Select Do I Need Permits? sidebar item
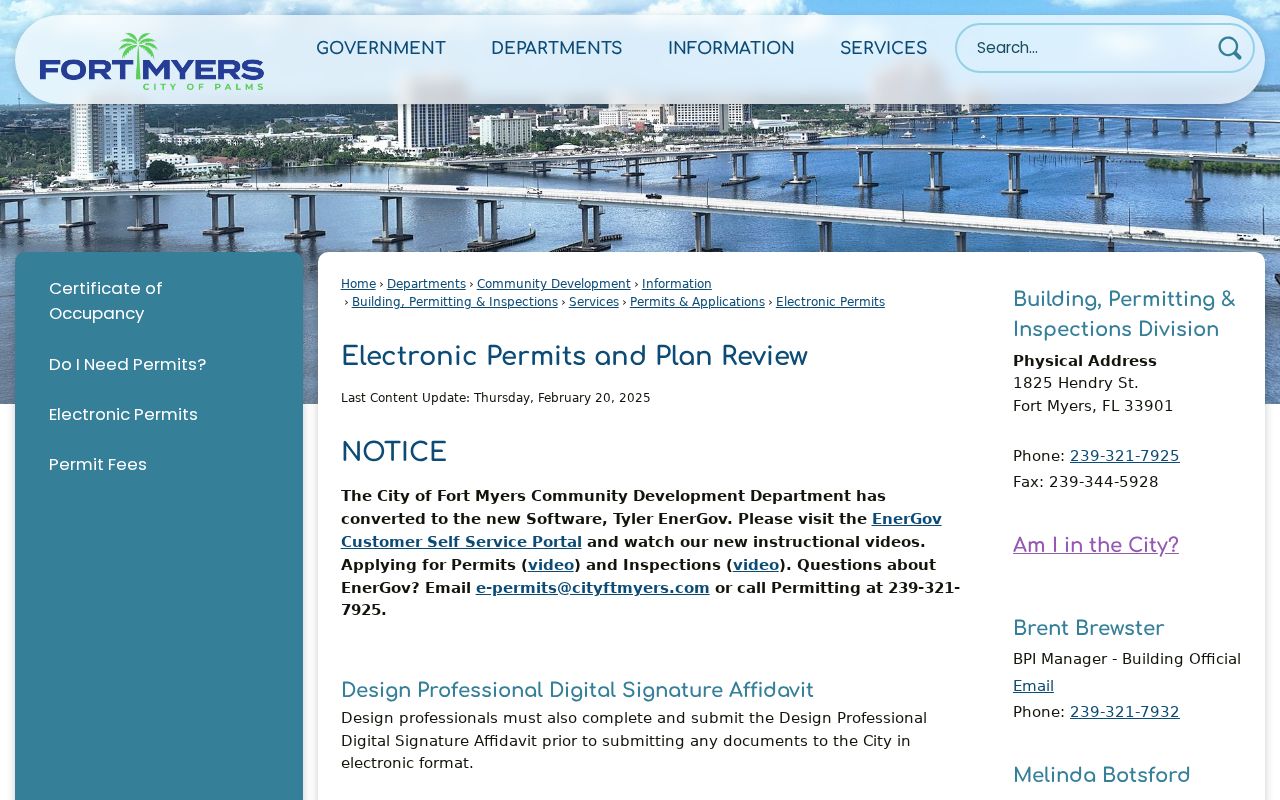This screenshot has width=1280, height=800. point(127,364)
